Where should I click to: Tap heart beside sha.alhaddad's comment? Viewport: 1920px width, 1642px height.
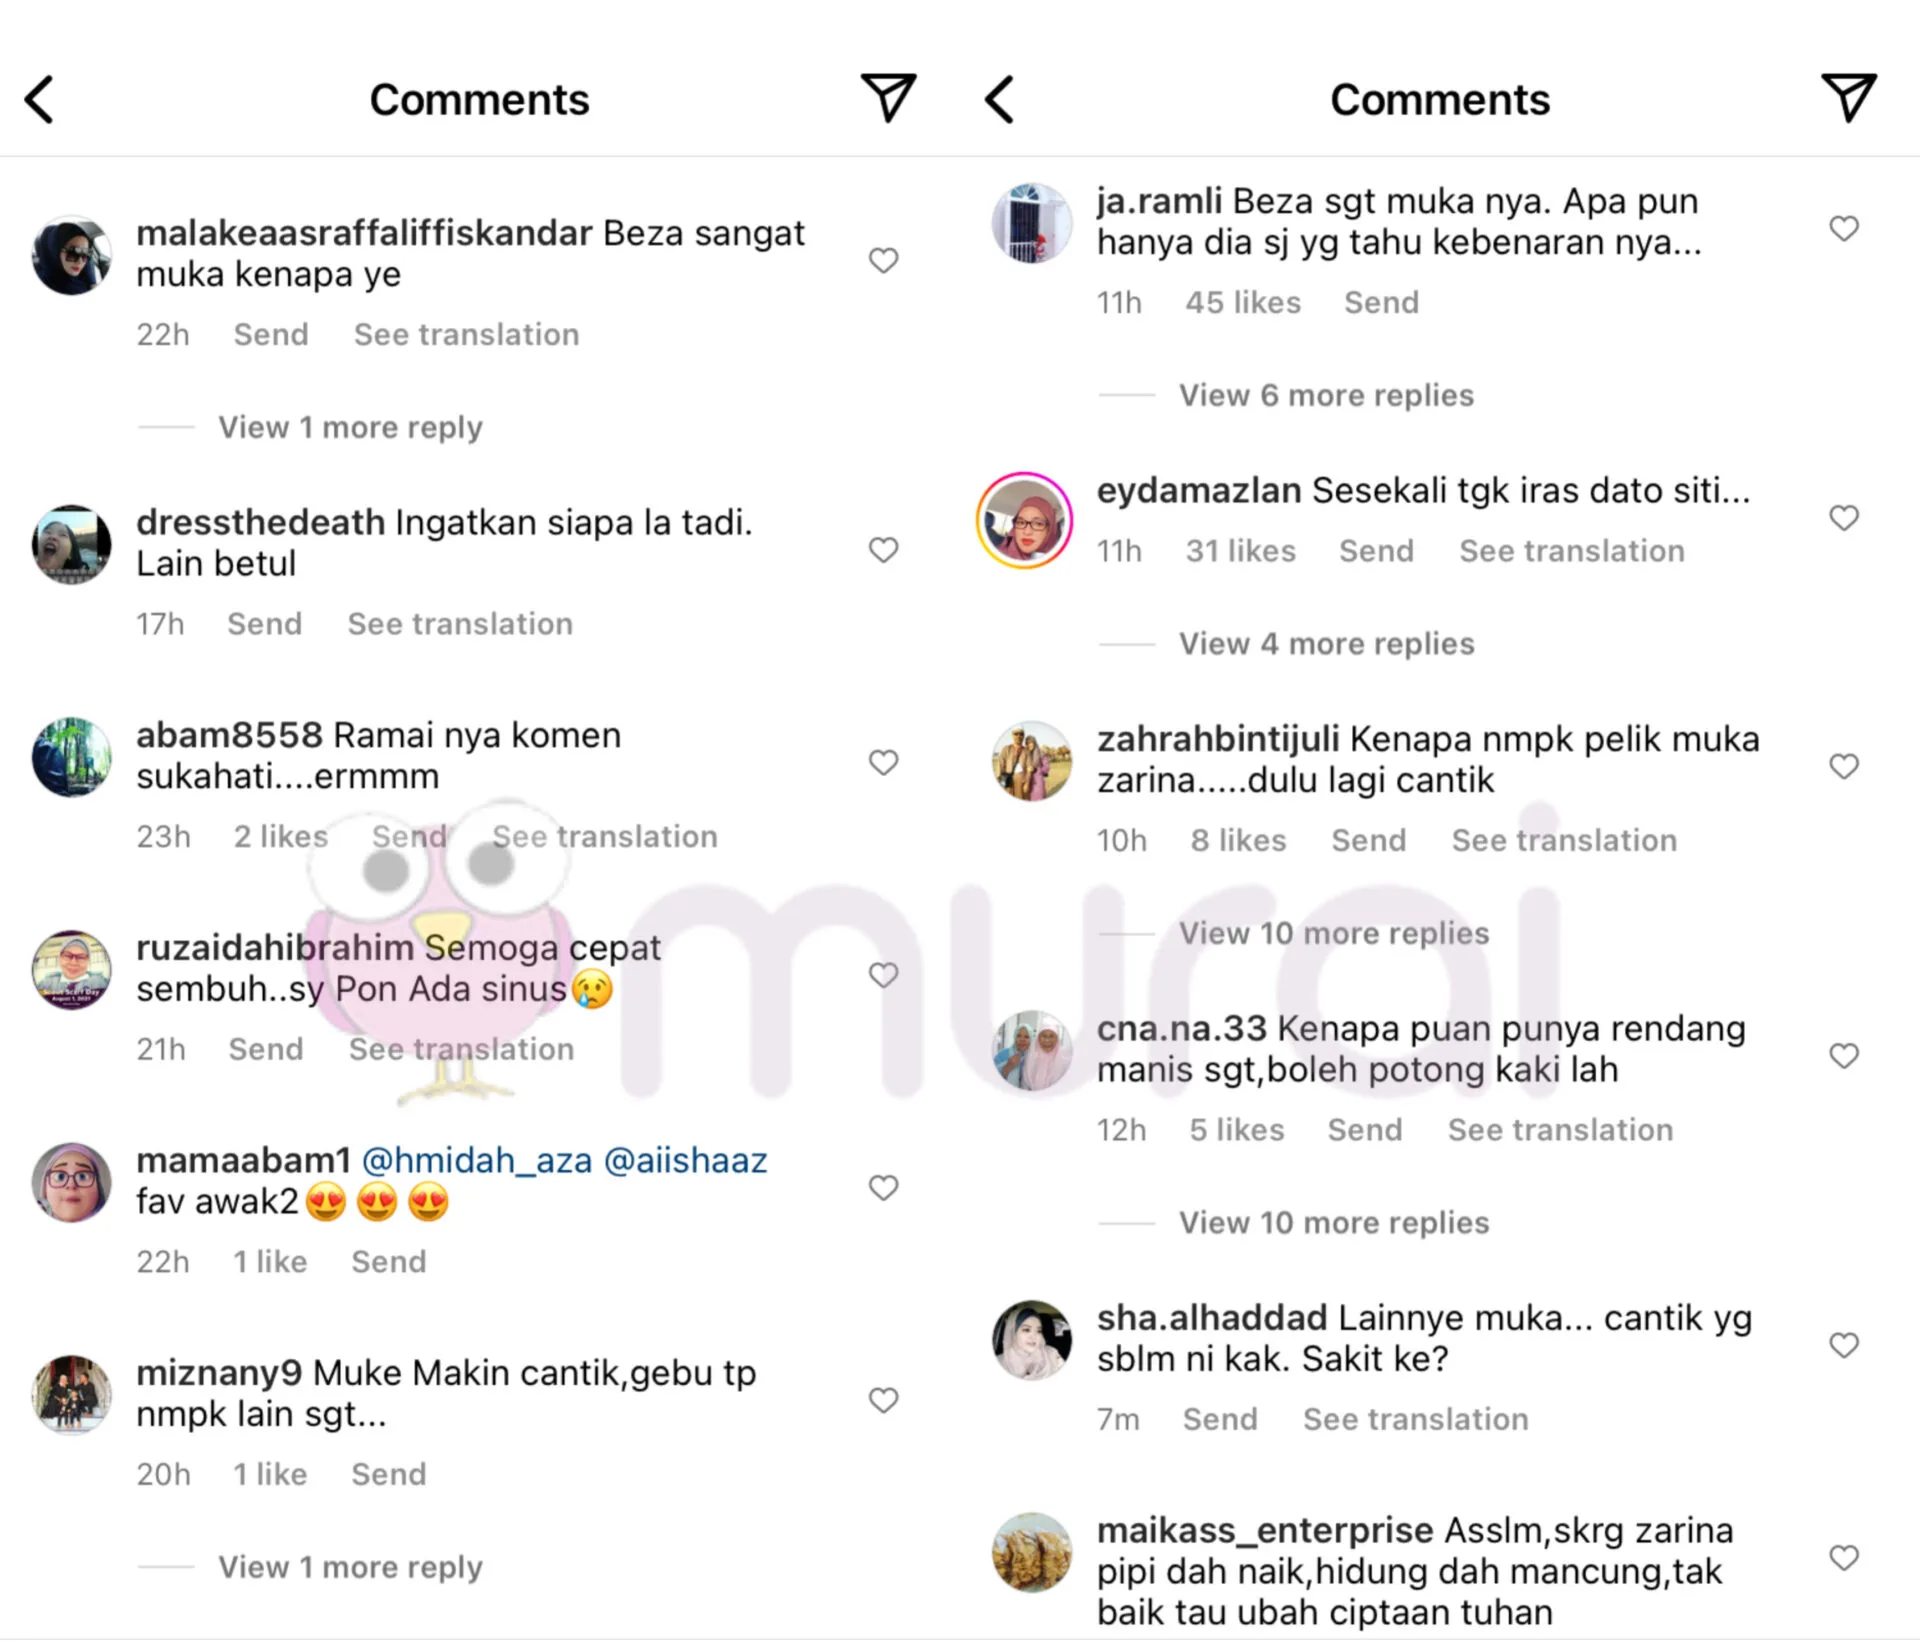pos(1844,1345)
